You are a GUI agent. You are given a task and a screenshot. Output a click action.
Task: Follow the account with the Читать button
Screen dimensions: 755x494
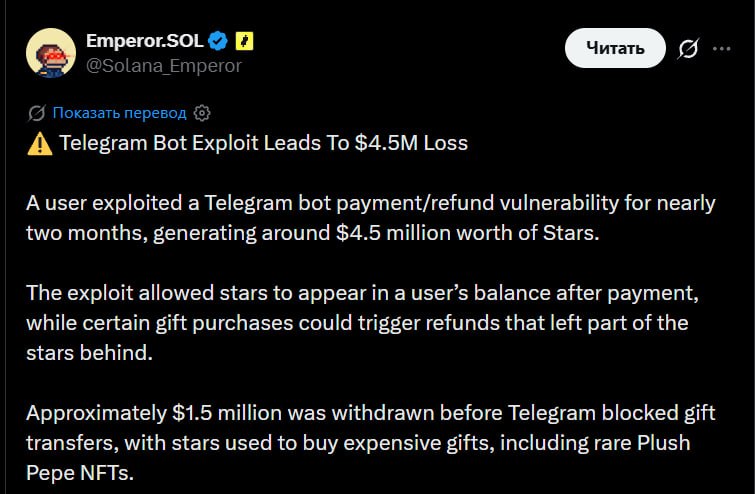coord(615,48)
